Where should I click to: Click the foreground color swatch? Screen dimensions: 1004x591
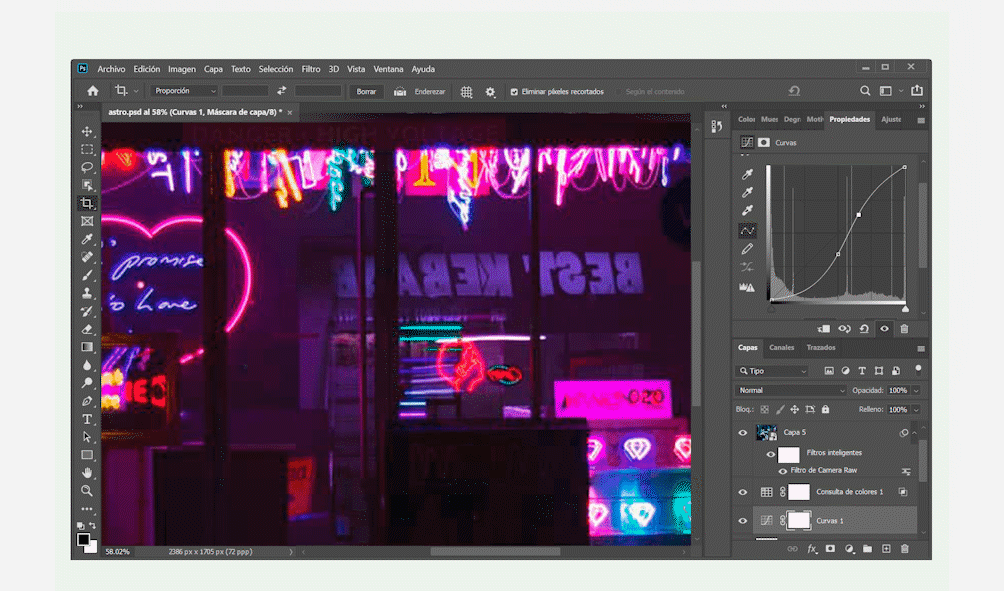tap(83, 540)
